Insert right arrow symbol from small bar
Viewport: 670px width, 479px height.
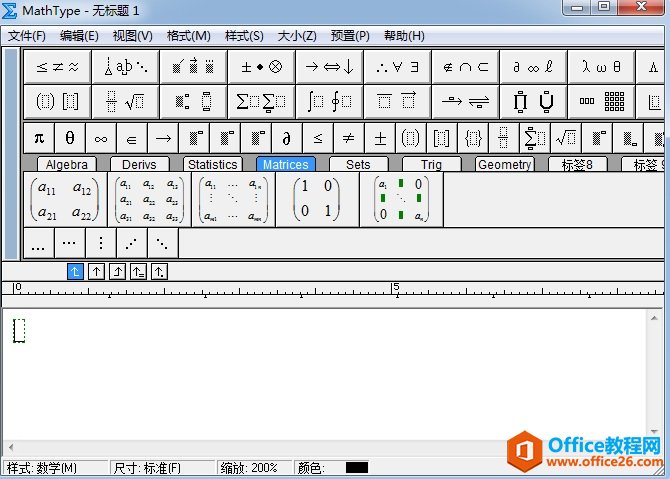163,138
